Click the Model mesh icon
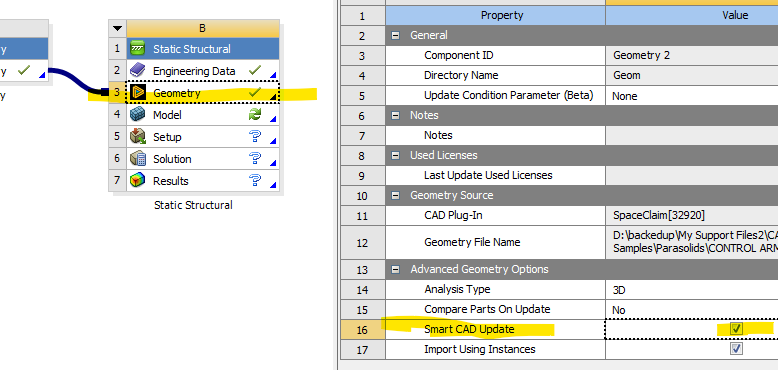Image resolution: width=778 pixels, height=370 pixels. [137, 115]
